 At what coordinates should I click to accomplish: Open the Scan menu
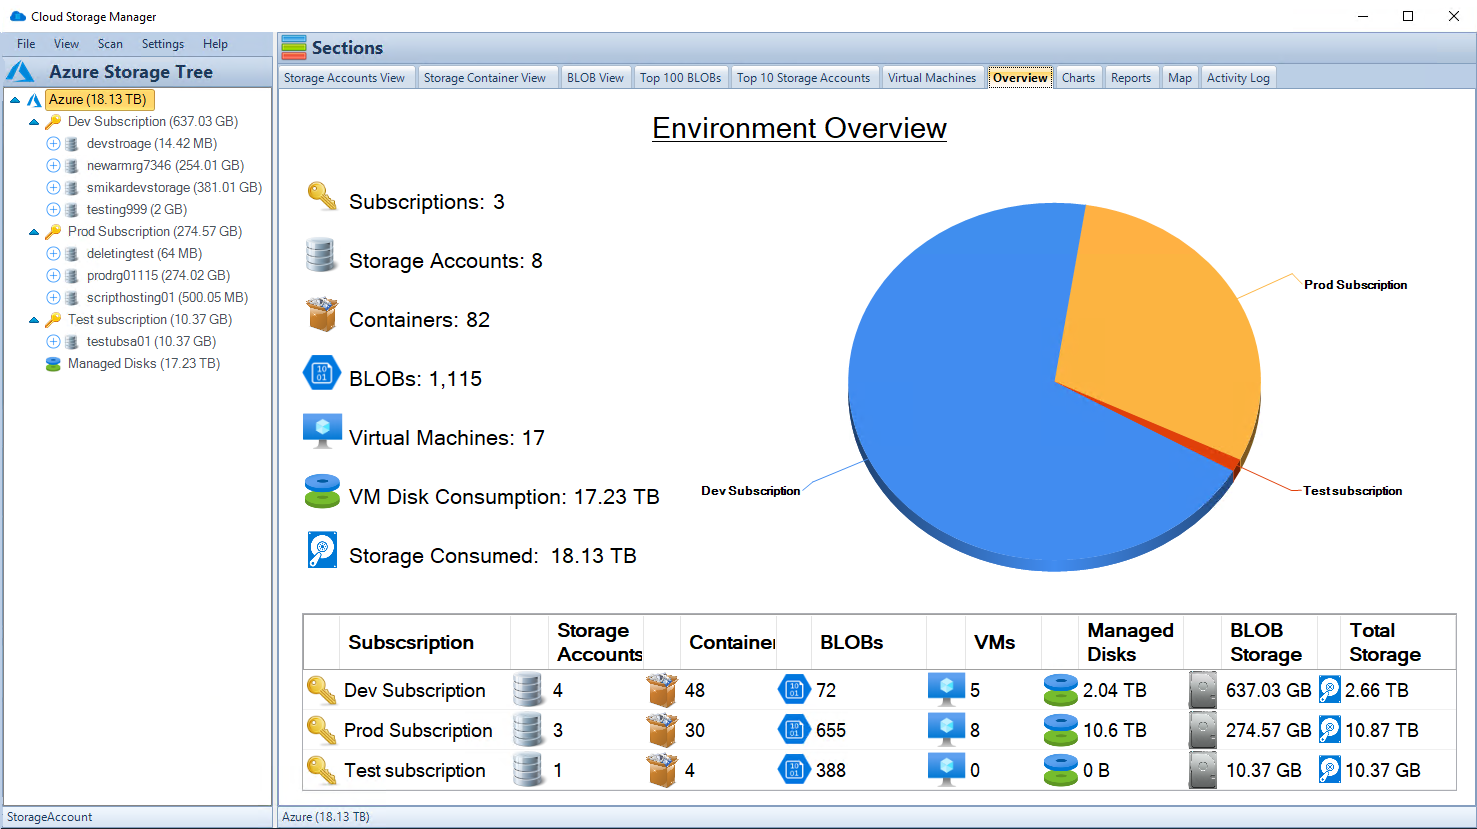(110, 43)
